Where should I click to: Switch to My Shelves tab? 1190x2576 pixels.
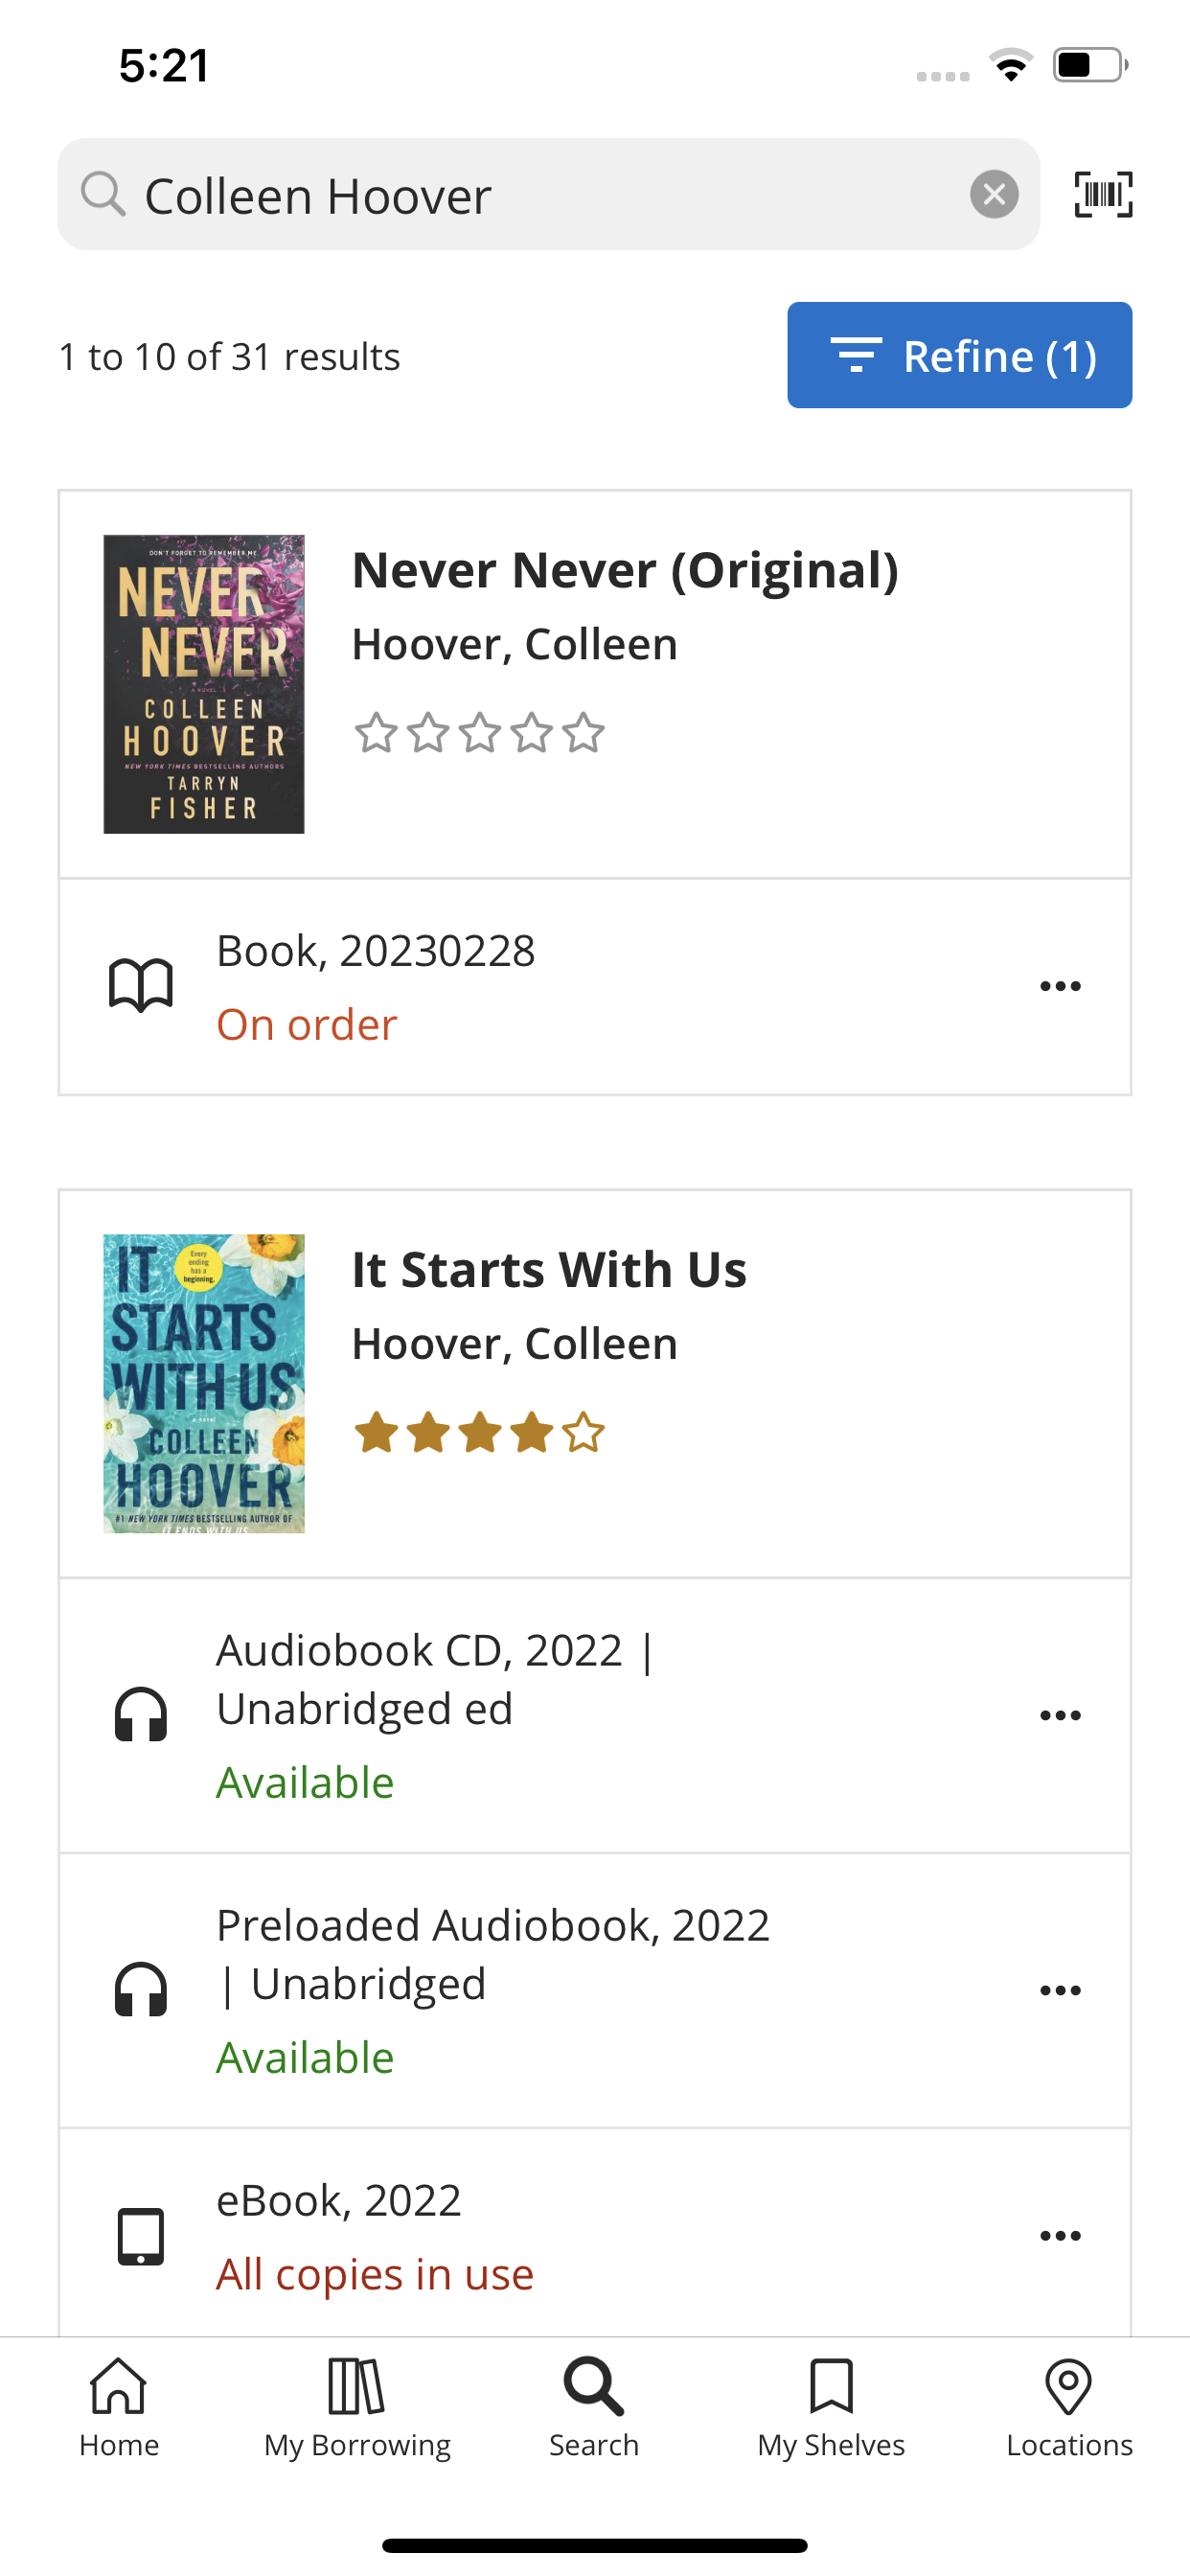pos(831,2408)
